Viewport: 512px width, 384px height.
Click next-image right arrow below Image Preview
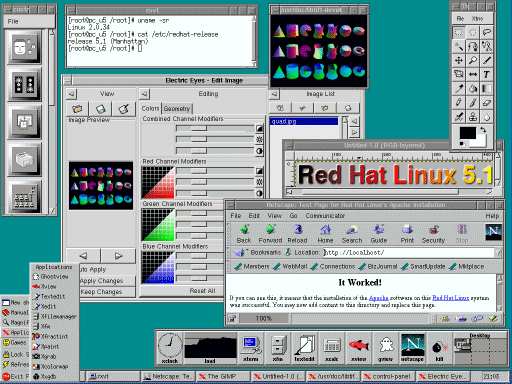(x=118, y=256)
